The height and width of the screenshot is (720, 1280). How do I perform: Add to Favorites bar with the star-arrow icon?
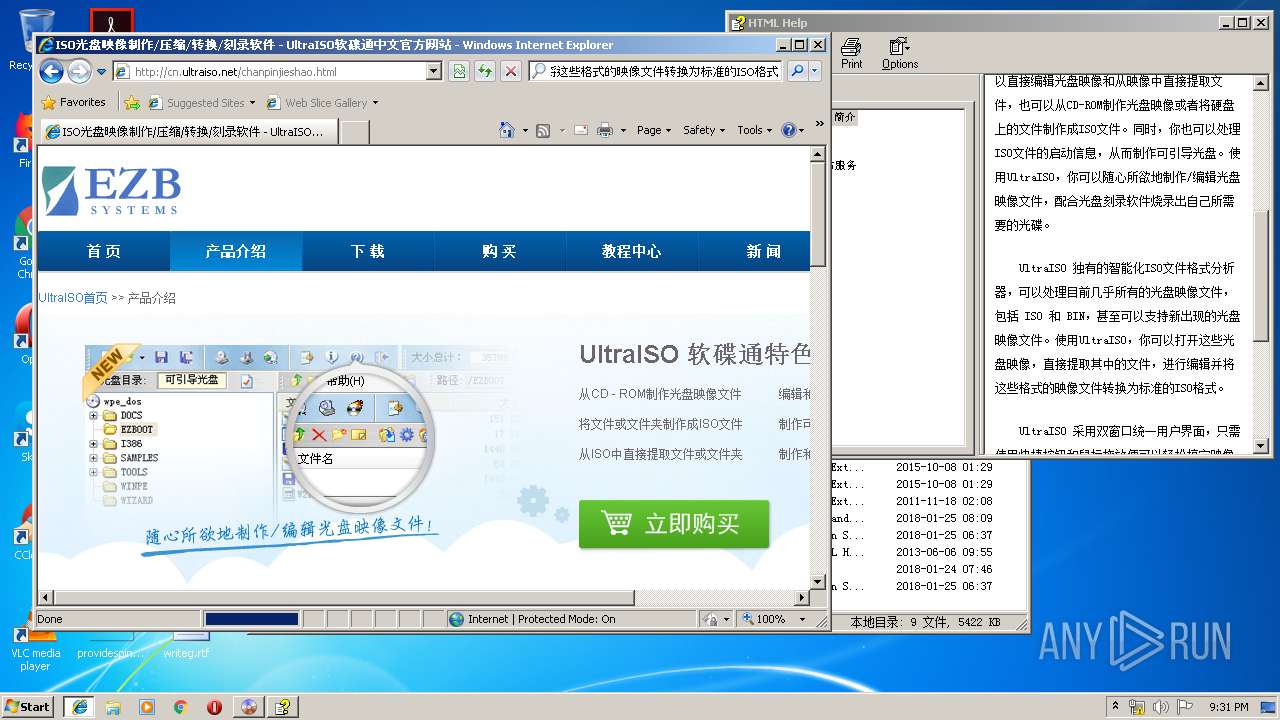point(131,102)
